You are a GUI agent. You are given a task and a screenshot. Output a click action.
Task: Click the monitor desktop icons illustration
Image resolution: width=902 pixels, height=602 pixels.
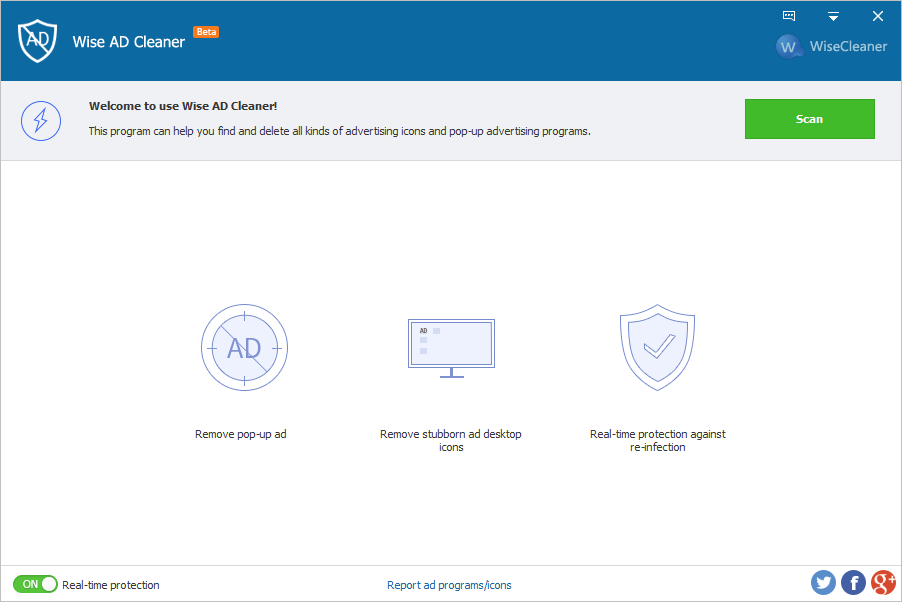click(452, 348)
